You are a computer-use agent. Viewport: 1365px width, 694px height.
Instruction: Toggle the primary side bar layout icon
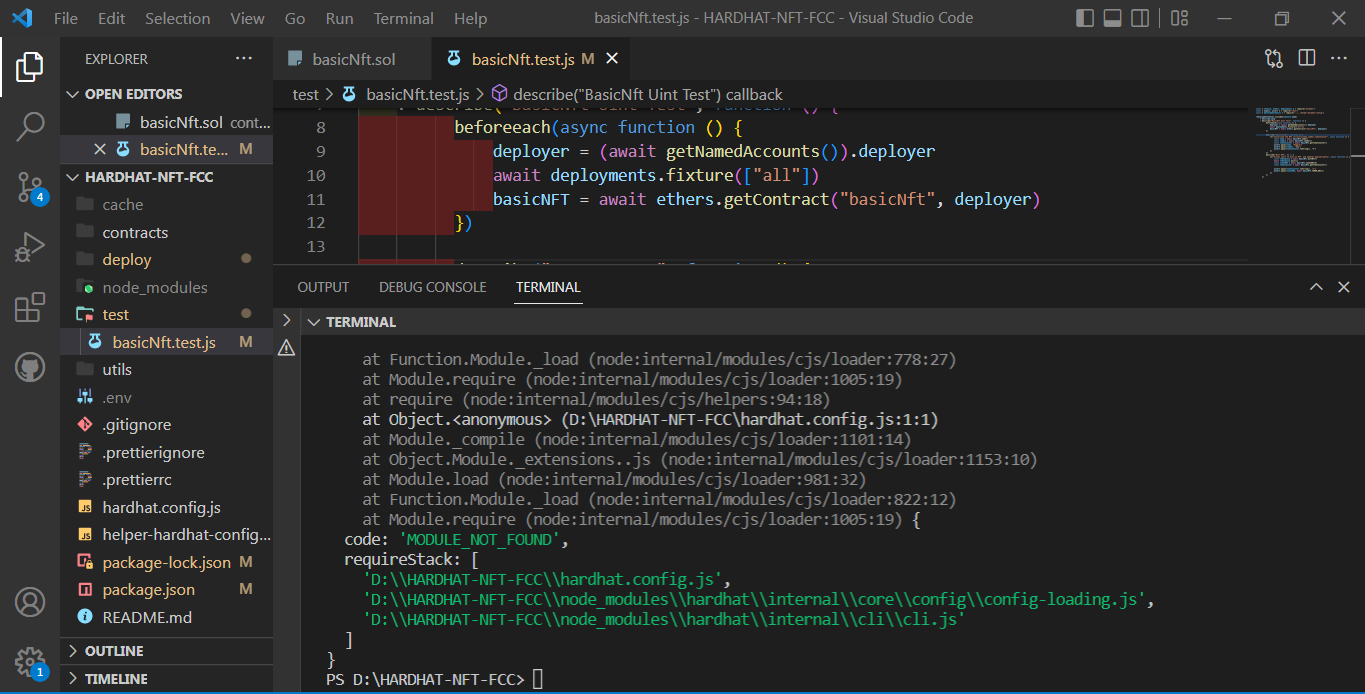point(1085,18)
